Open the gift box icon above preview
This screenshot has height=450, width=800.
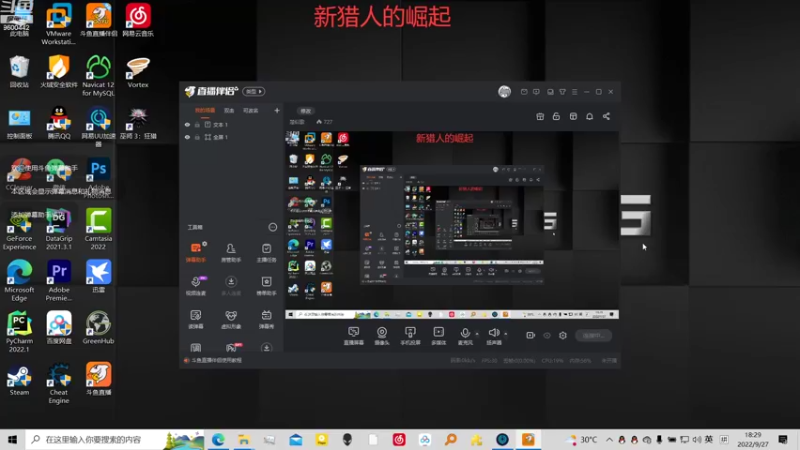coord(540,116)
